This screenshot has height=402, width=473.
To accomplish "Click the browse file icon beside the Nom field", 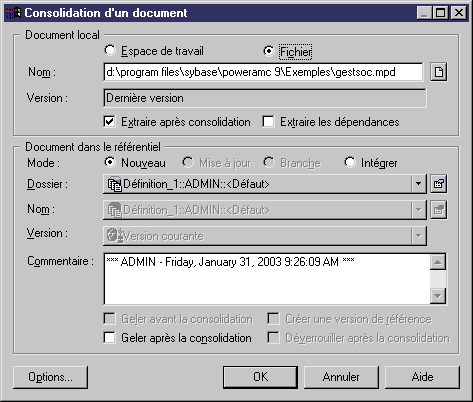I will click(438, 72).
